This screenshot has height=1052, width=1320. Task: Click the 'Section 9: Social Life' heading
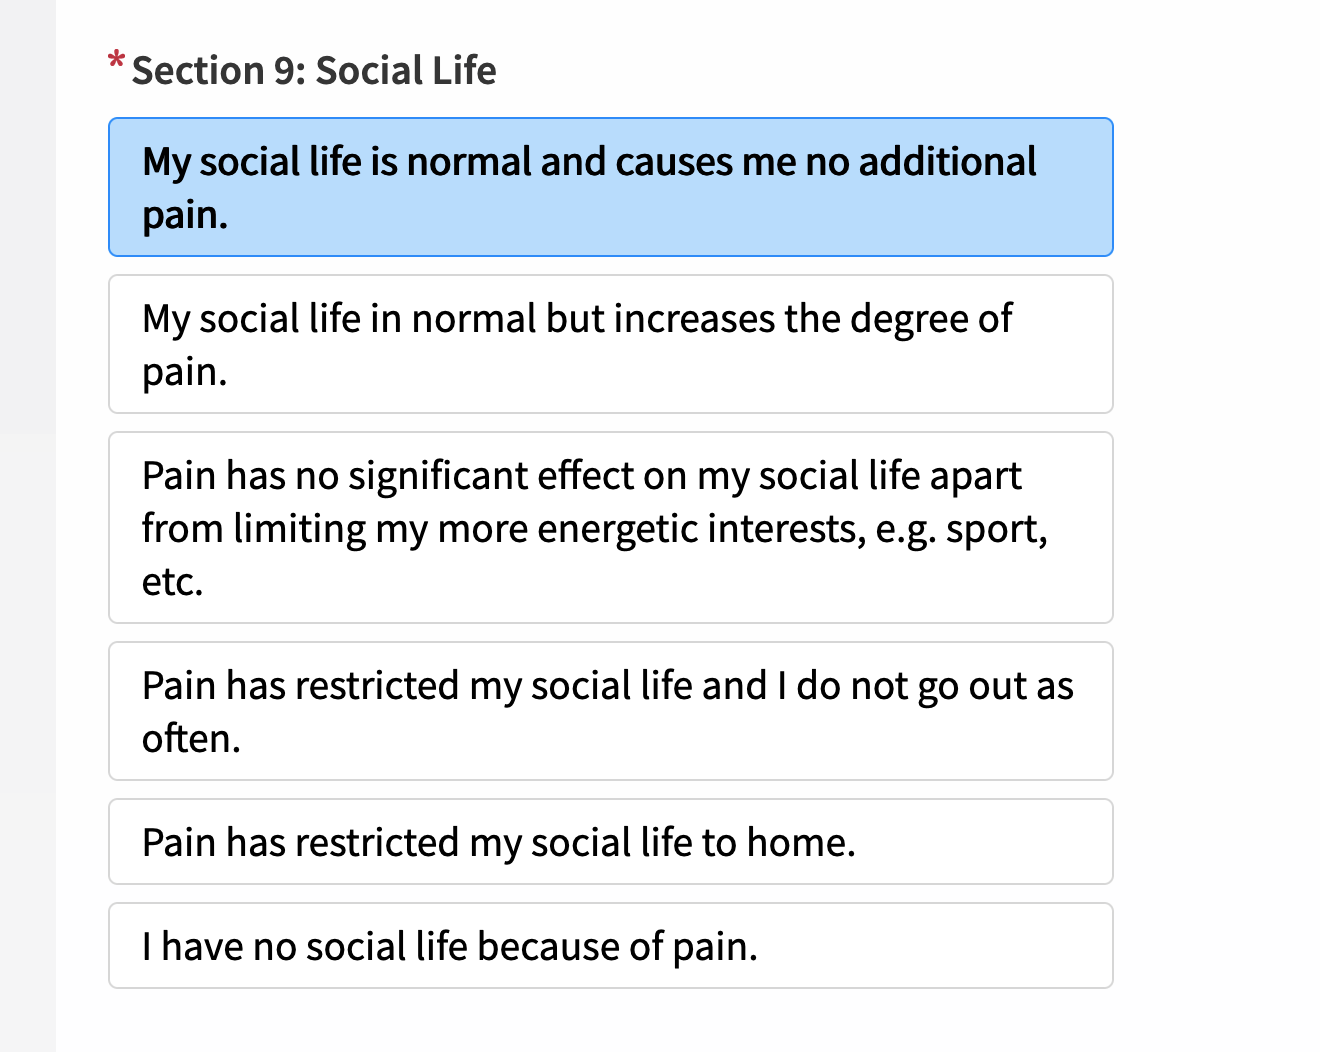pos(313,71)
